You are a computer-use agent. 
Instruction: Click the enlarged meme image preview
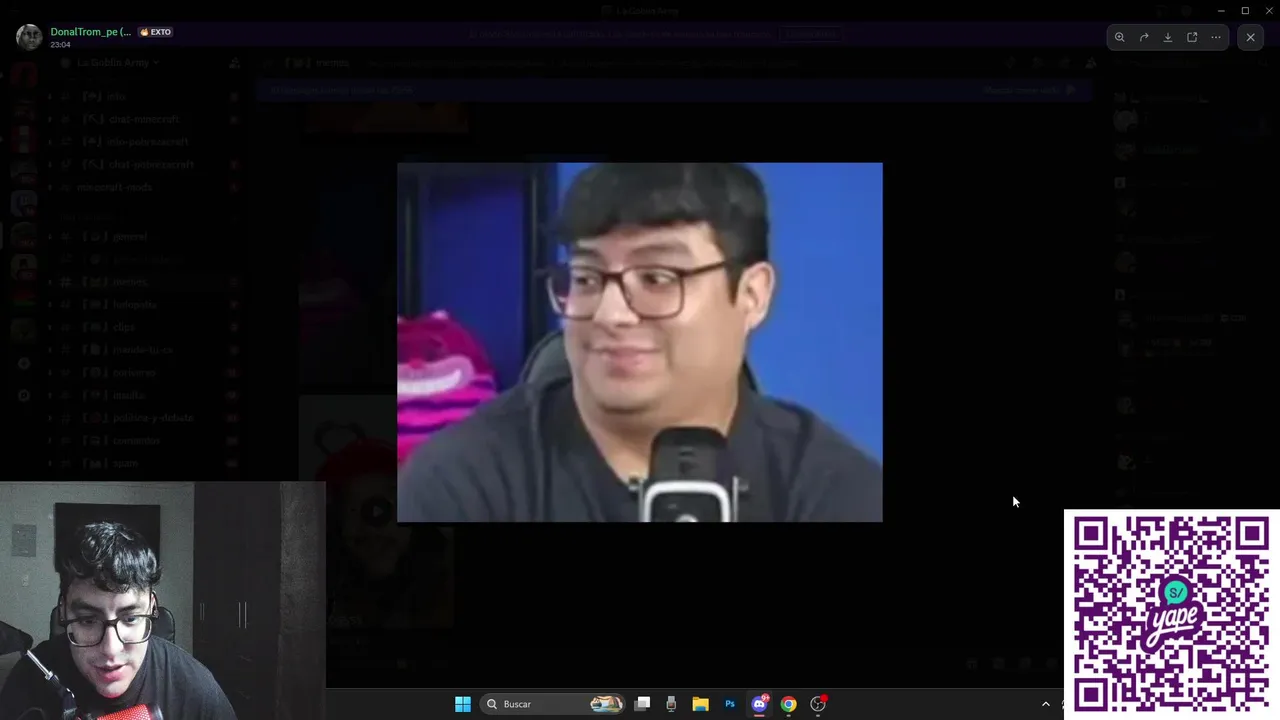click(x=640, y=342)
